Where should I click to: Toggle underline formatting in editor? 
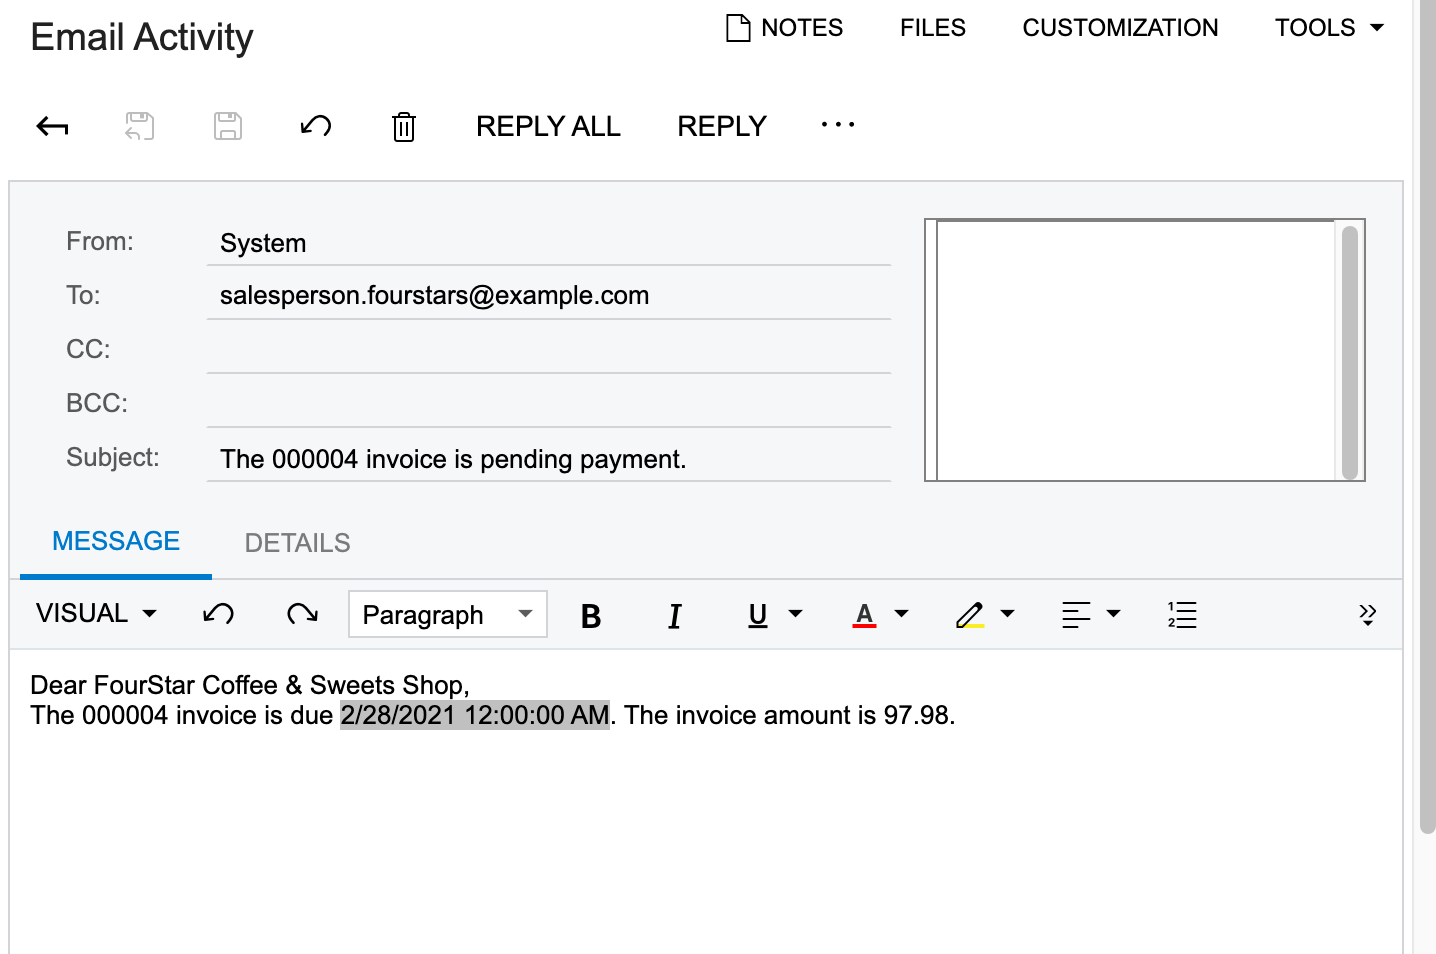(x=758, y=615)
